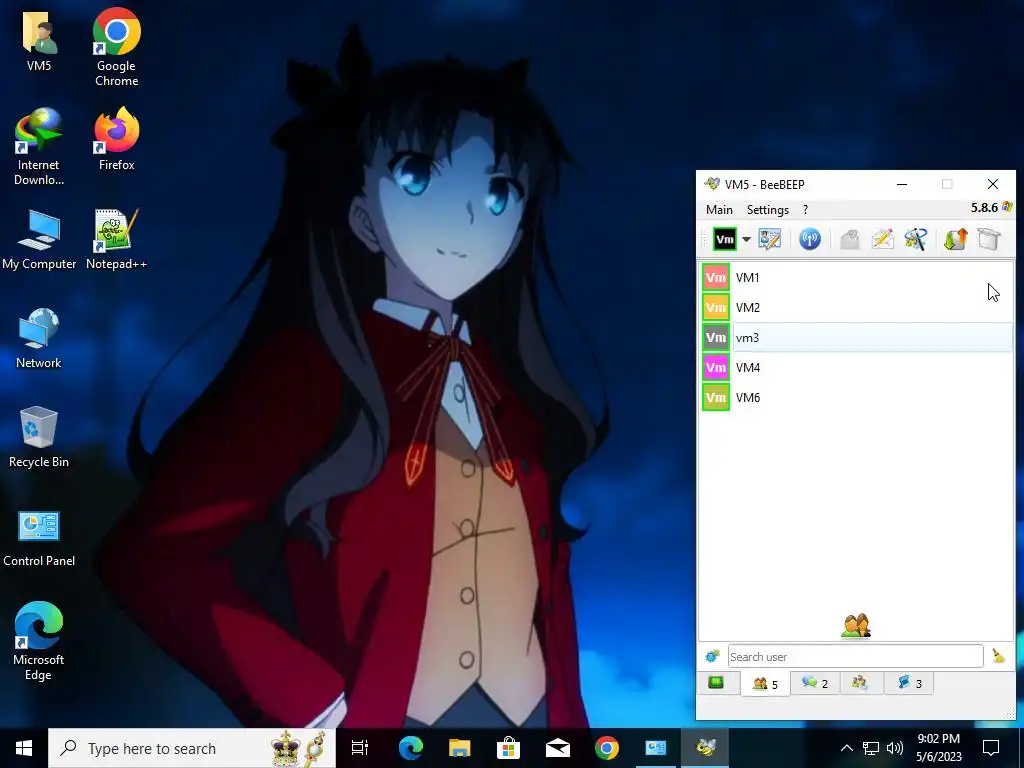Open Task View on the taskbar
The image size is (1024, 768).
[360, 748]
